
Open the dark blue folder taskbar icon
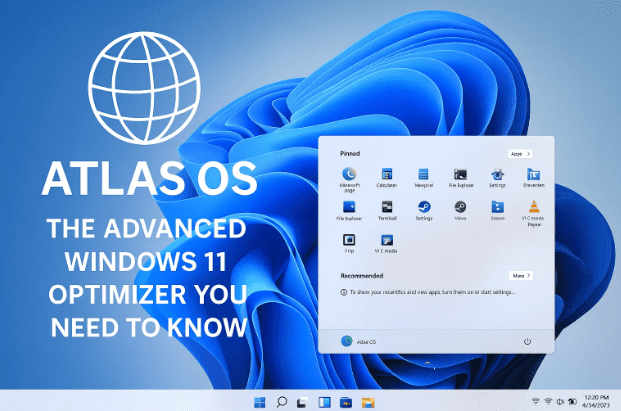[346, 403]
